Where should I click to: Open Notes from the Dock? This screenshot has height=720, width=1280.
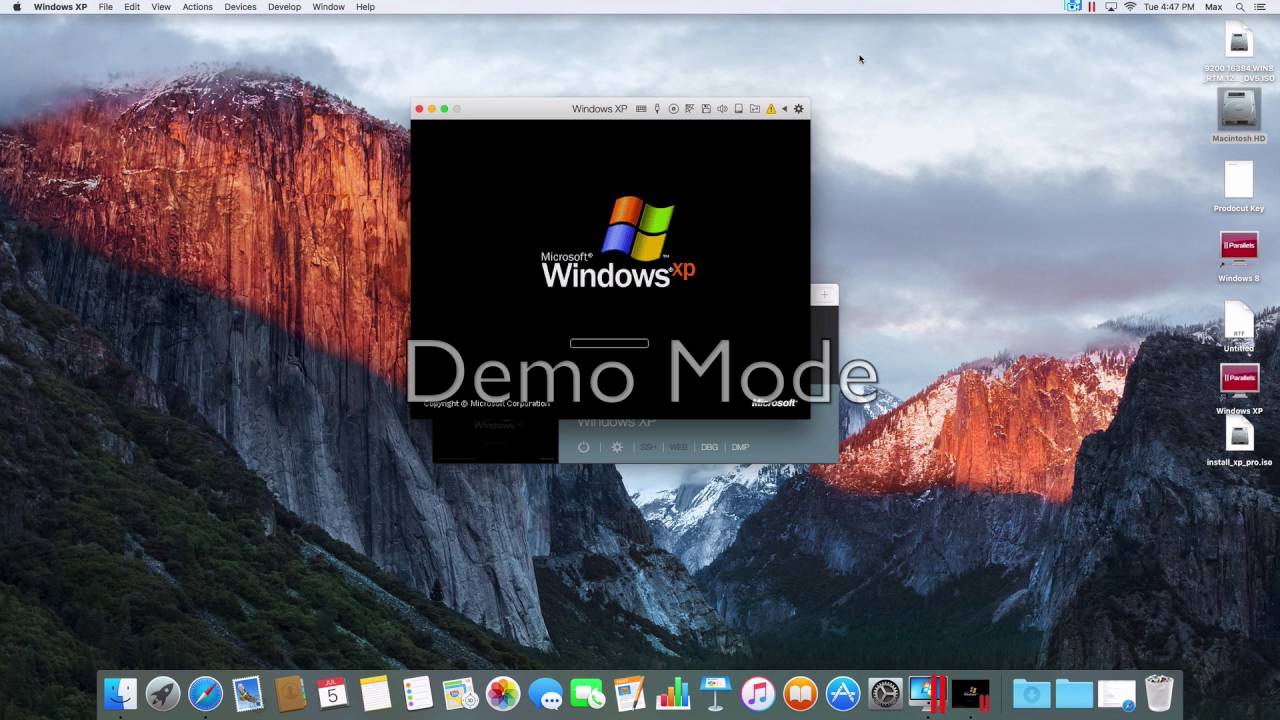tap(375, 693)
